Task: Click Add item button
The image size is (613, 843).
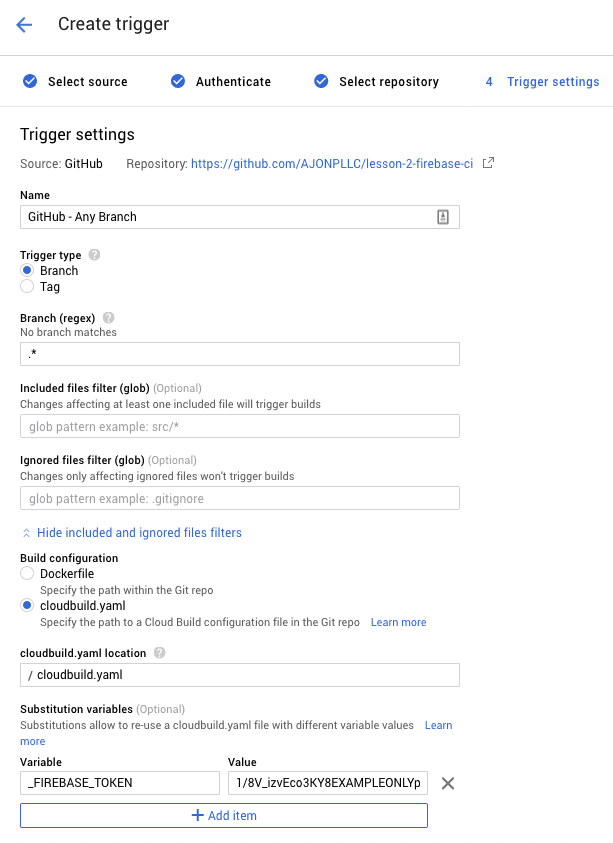Action: pos(224,816)
